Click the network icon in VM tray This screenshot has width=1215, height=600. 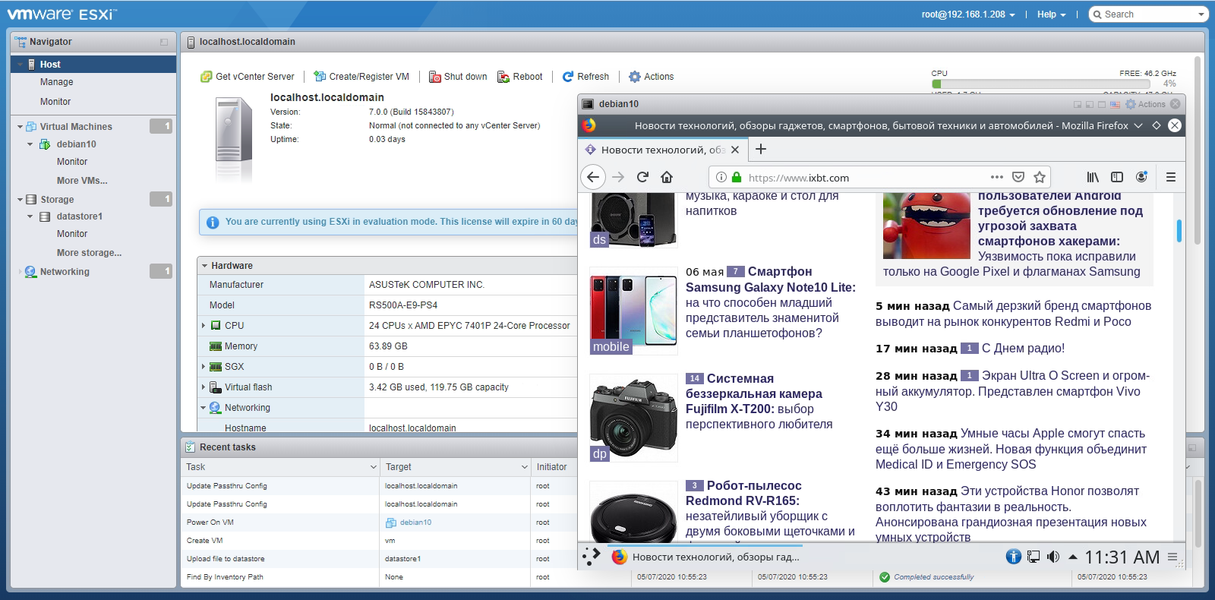pos(1033,557)
